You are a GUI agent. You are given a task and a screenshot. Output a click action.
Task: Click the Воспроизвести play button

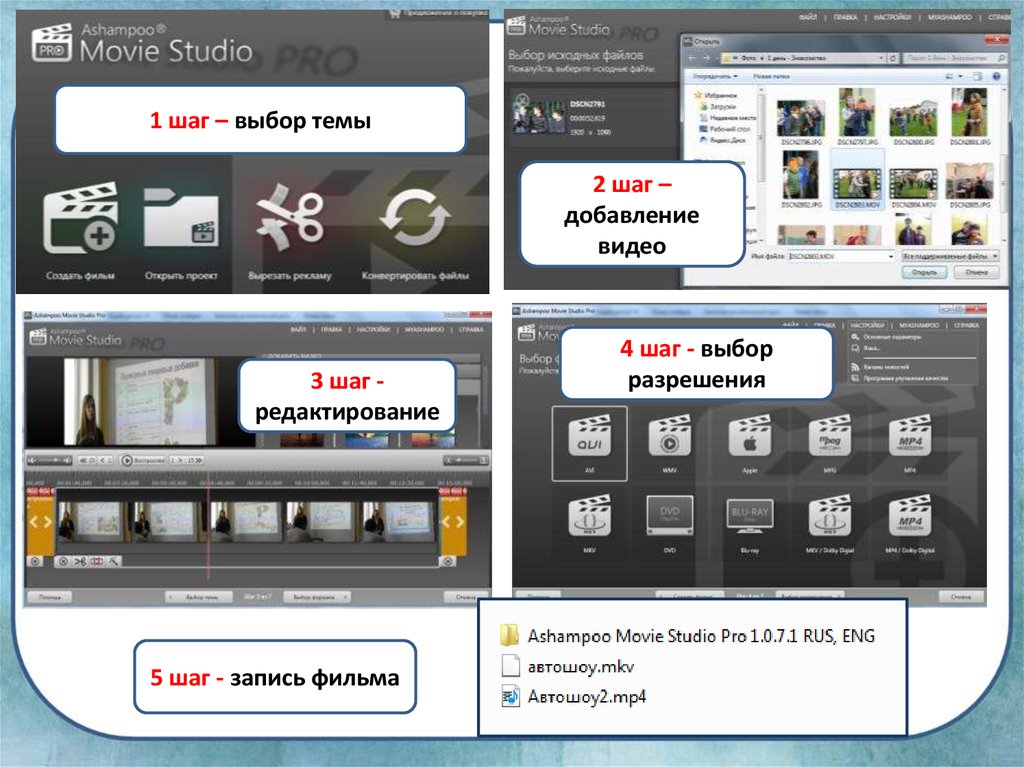tap(142, 461)
